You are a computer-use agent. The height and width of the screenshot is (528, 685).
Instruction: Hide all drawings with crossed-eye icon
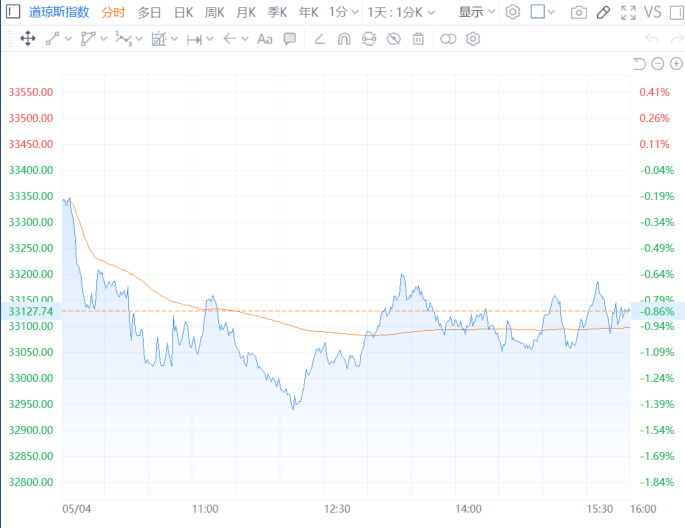coord(393,39)
